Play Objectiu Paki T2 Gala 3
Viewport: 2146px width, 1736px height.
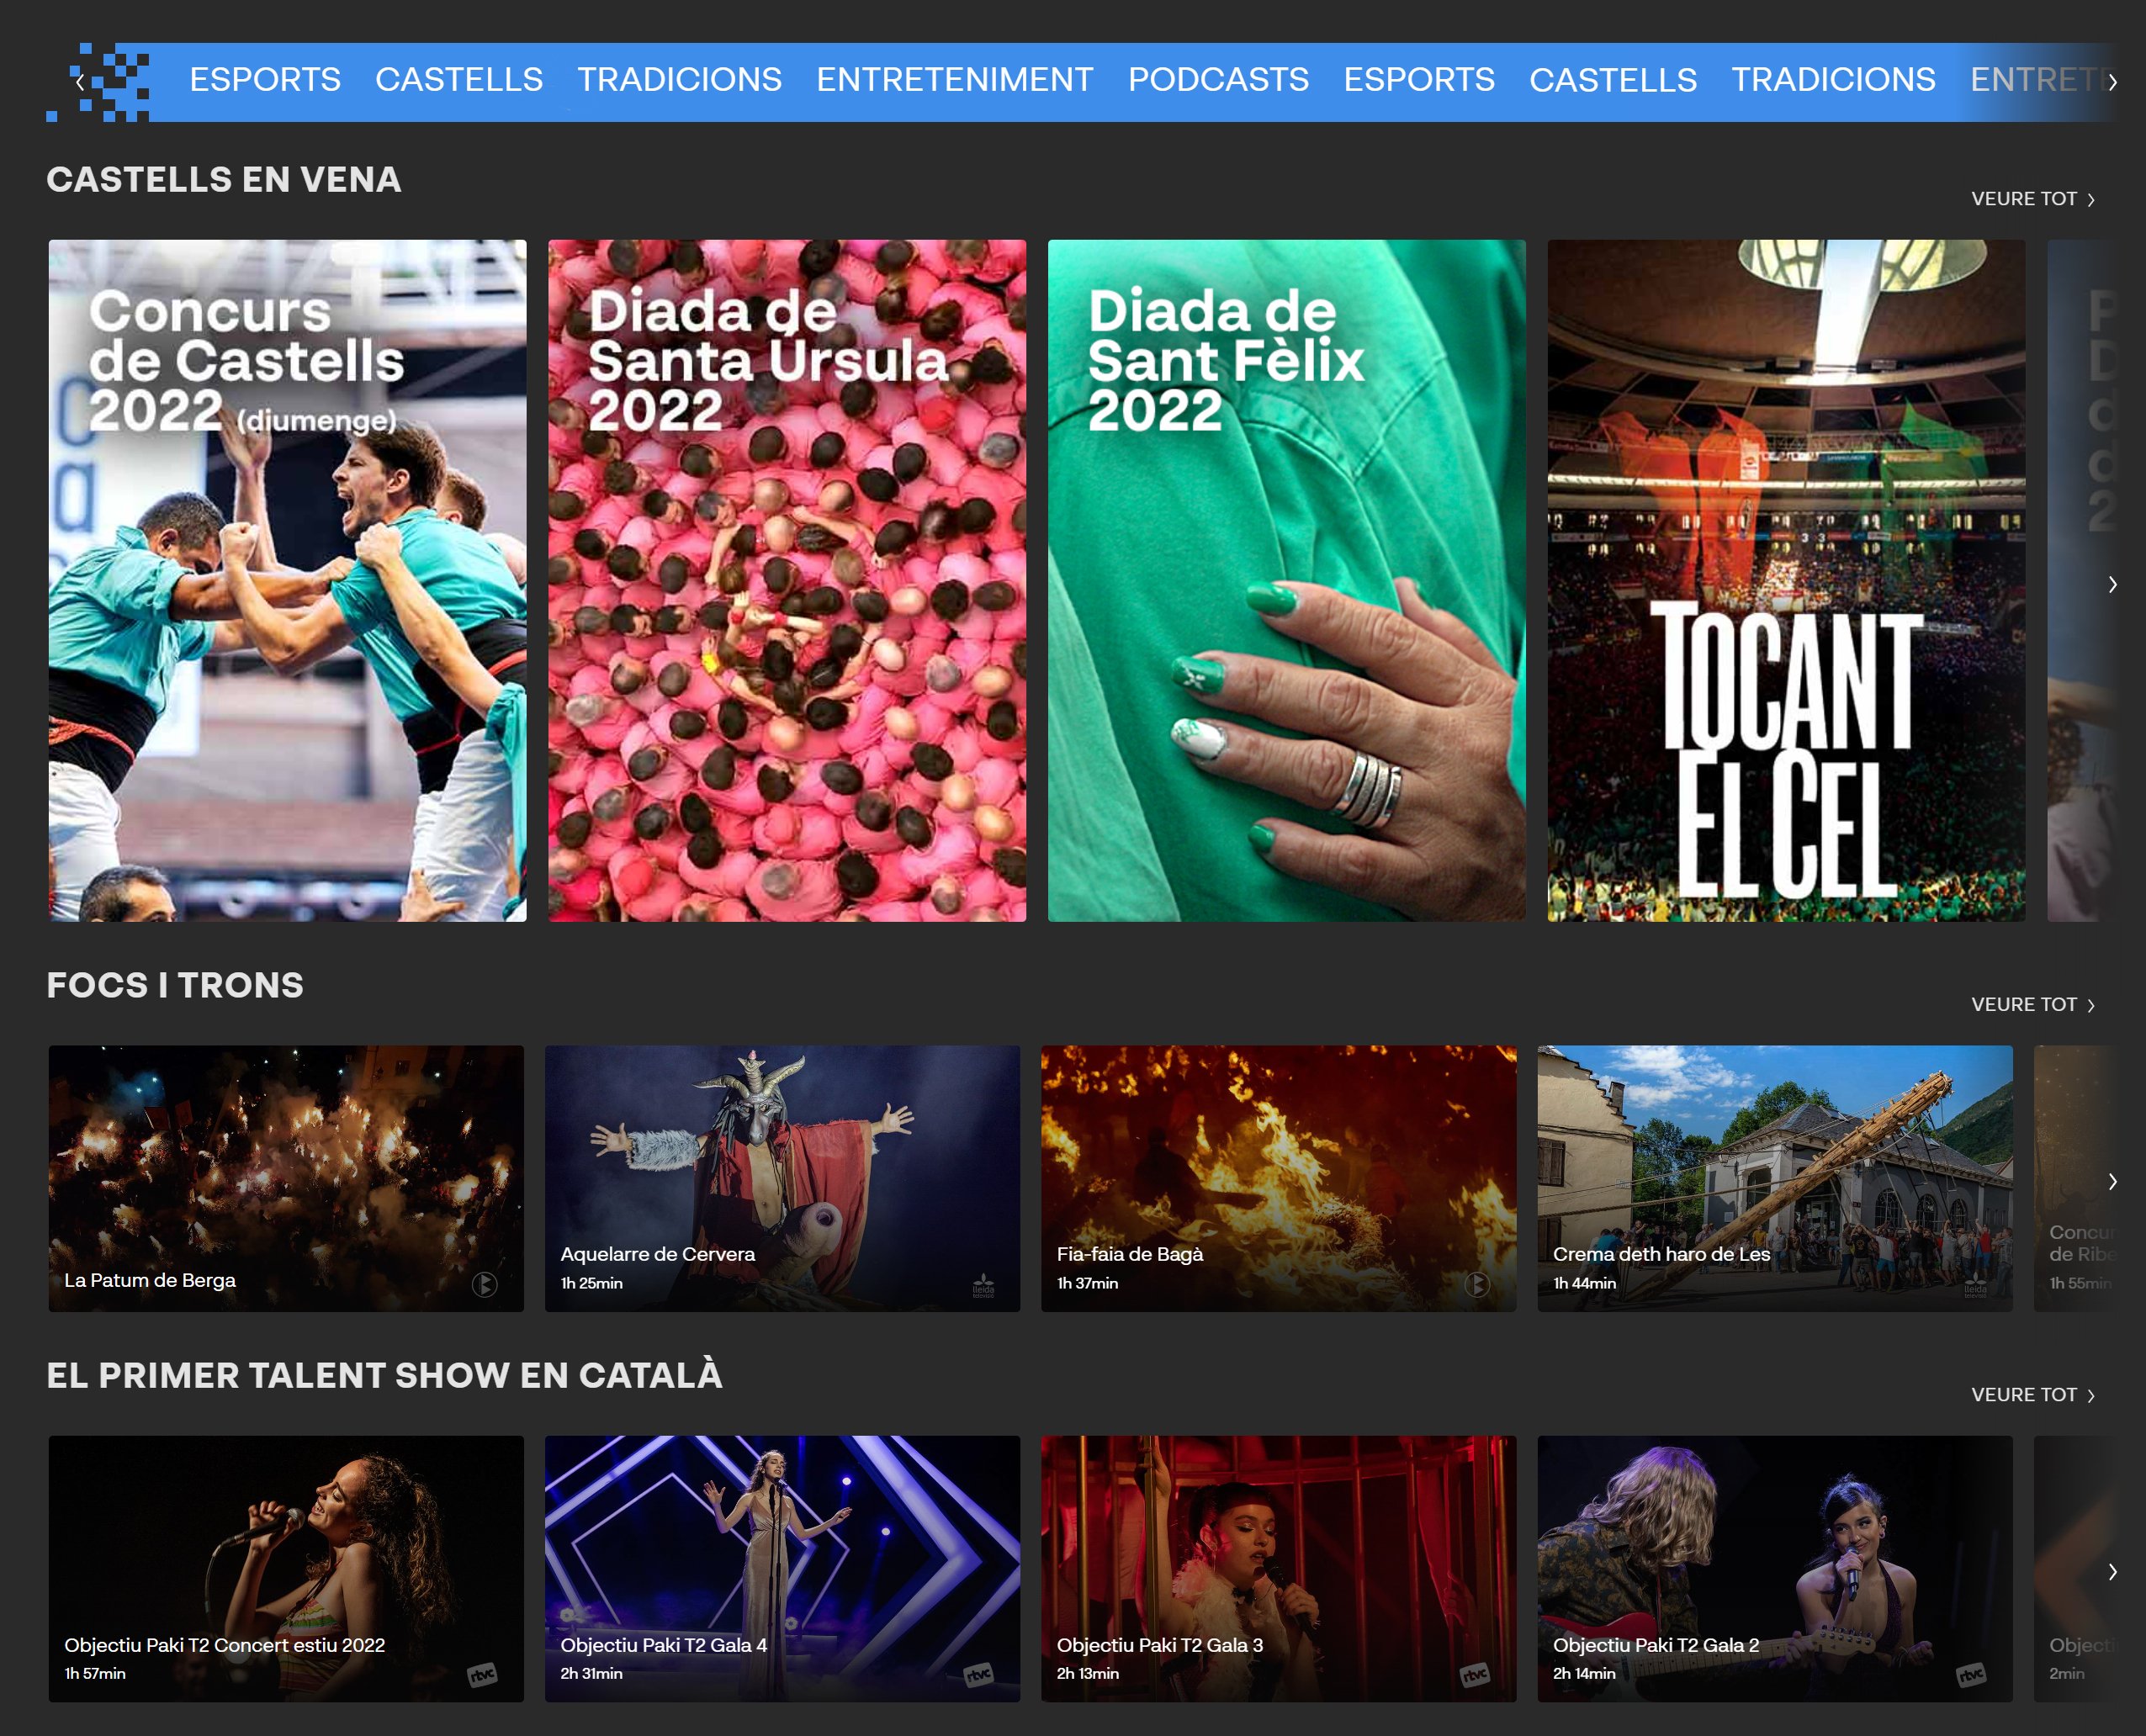(x=1278, y=1568)
